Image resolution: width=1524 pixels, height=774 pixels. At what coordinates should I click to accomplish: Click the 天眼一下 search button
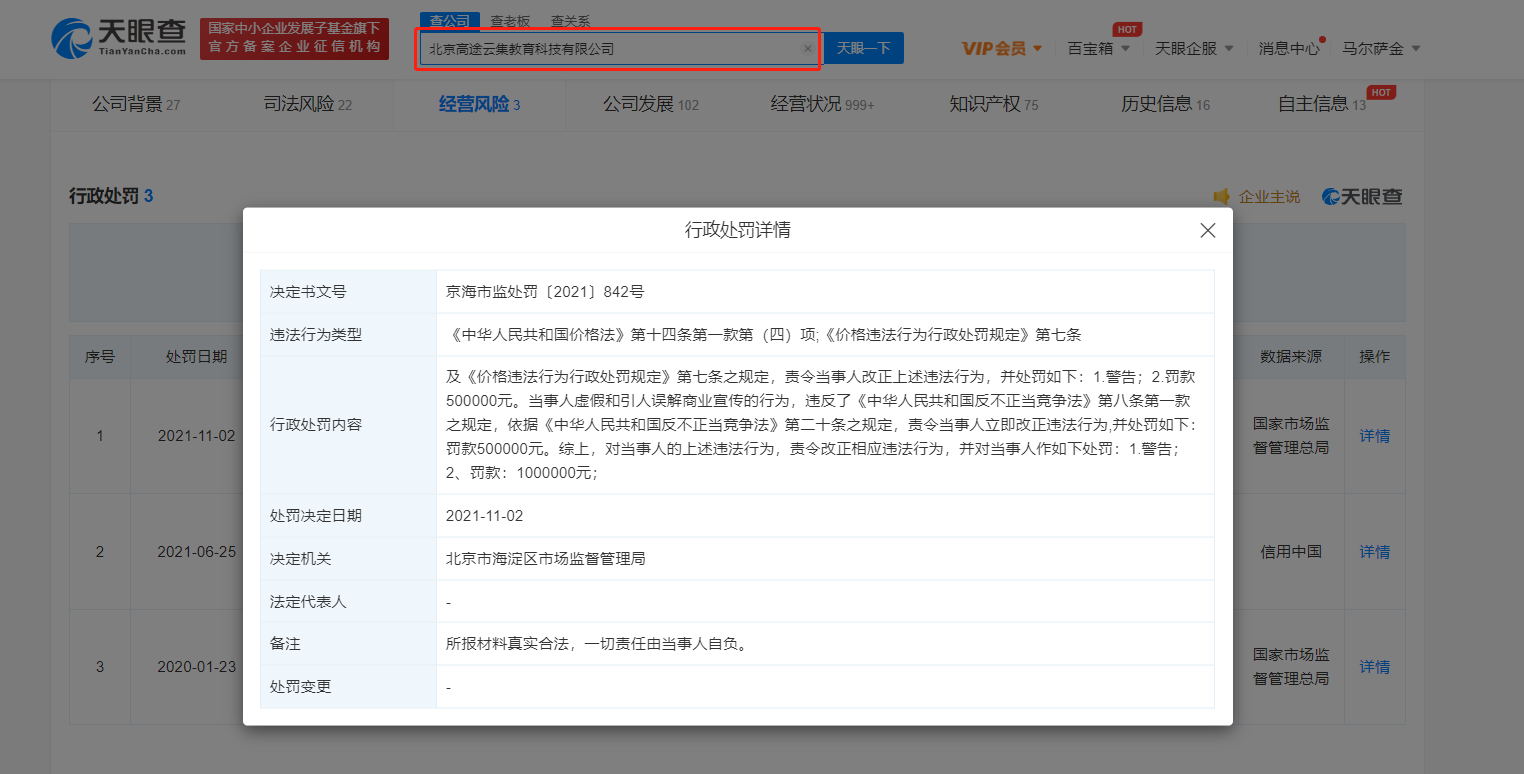tap(863, 47)
